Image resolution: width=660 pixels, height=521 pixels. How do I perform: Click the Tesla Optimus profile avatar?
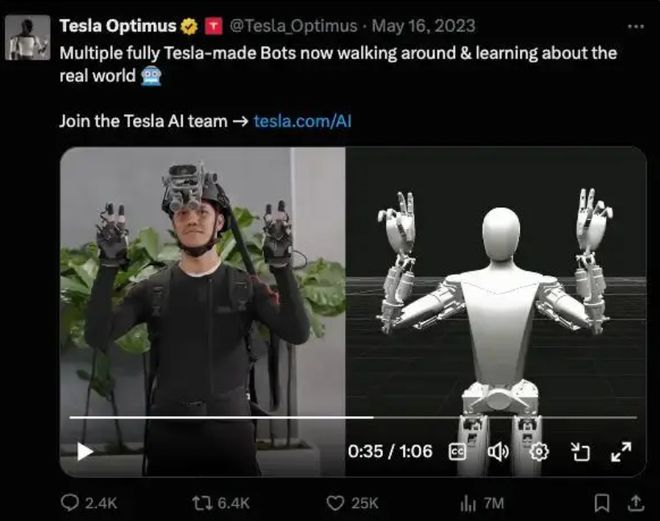pos(28,38)
